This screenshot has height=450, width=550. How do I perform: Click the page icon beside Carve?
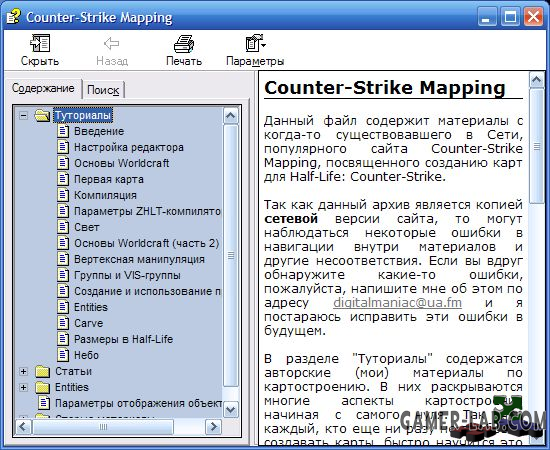63,323
